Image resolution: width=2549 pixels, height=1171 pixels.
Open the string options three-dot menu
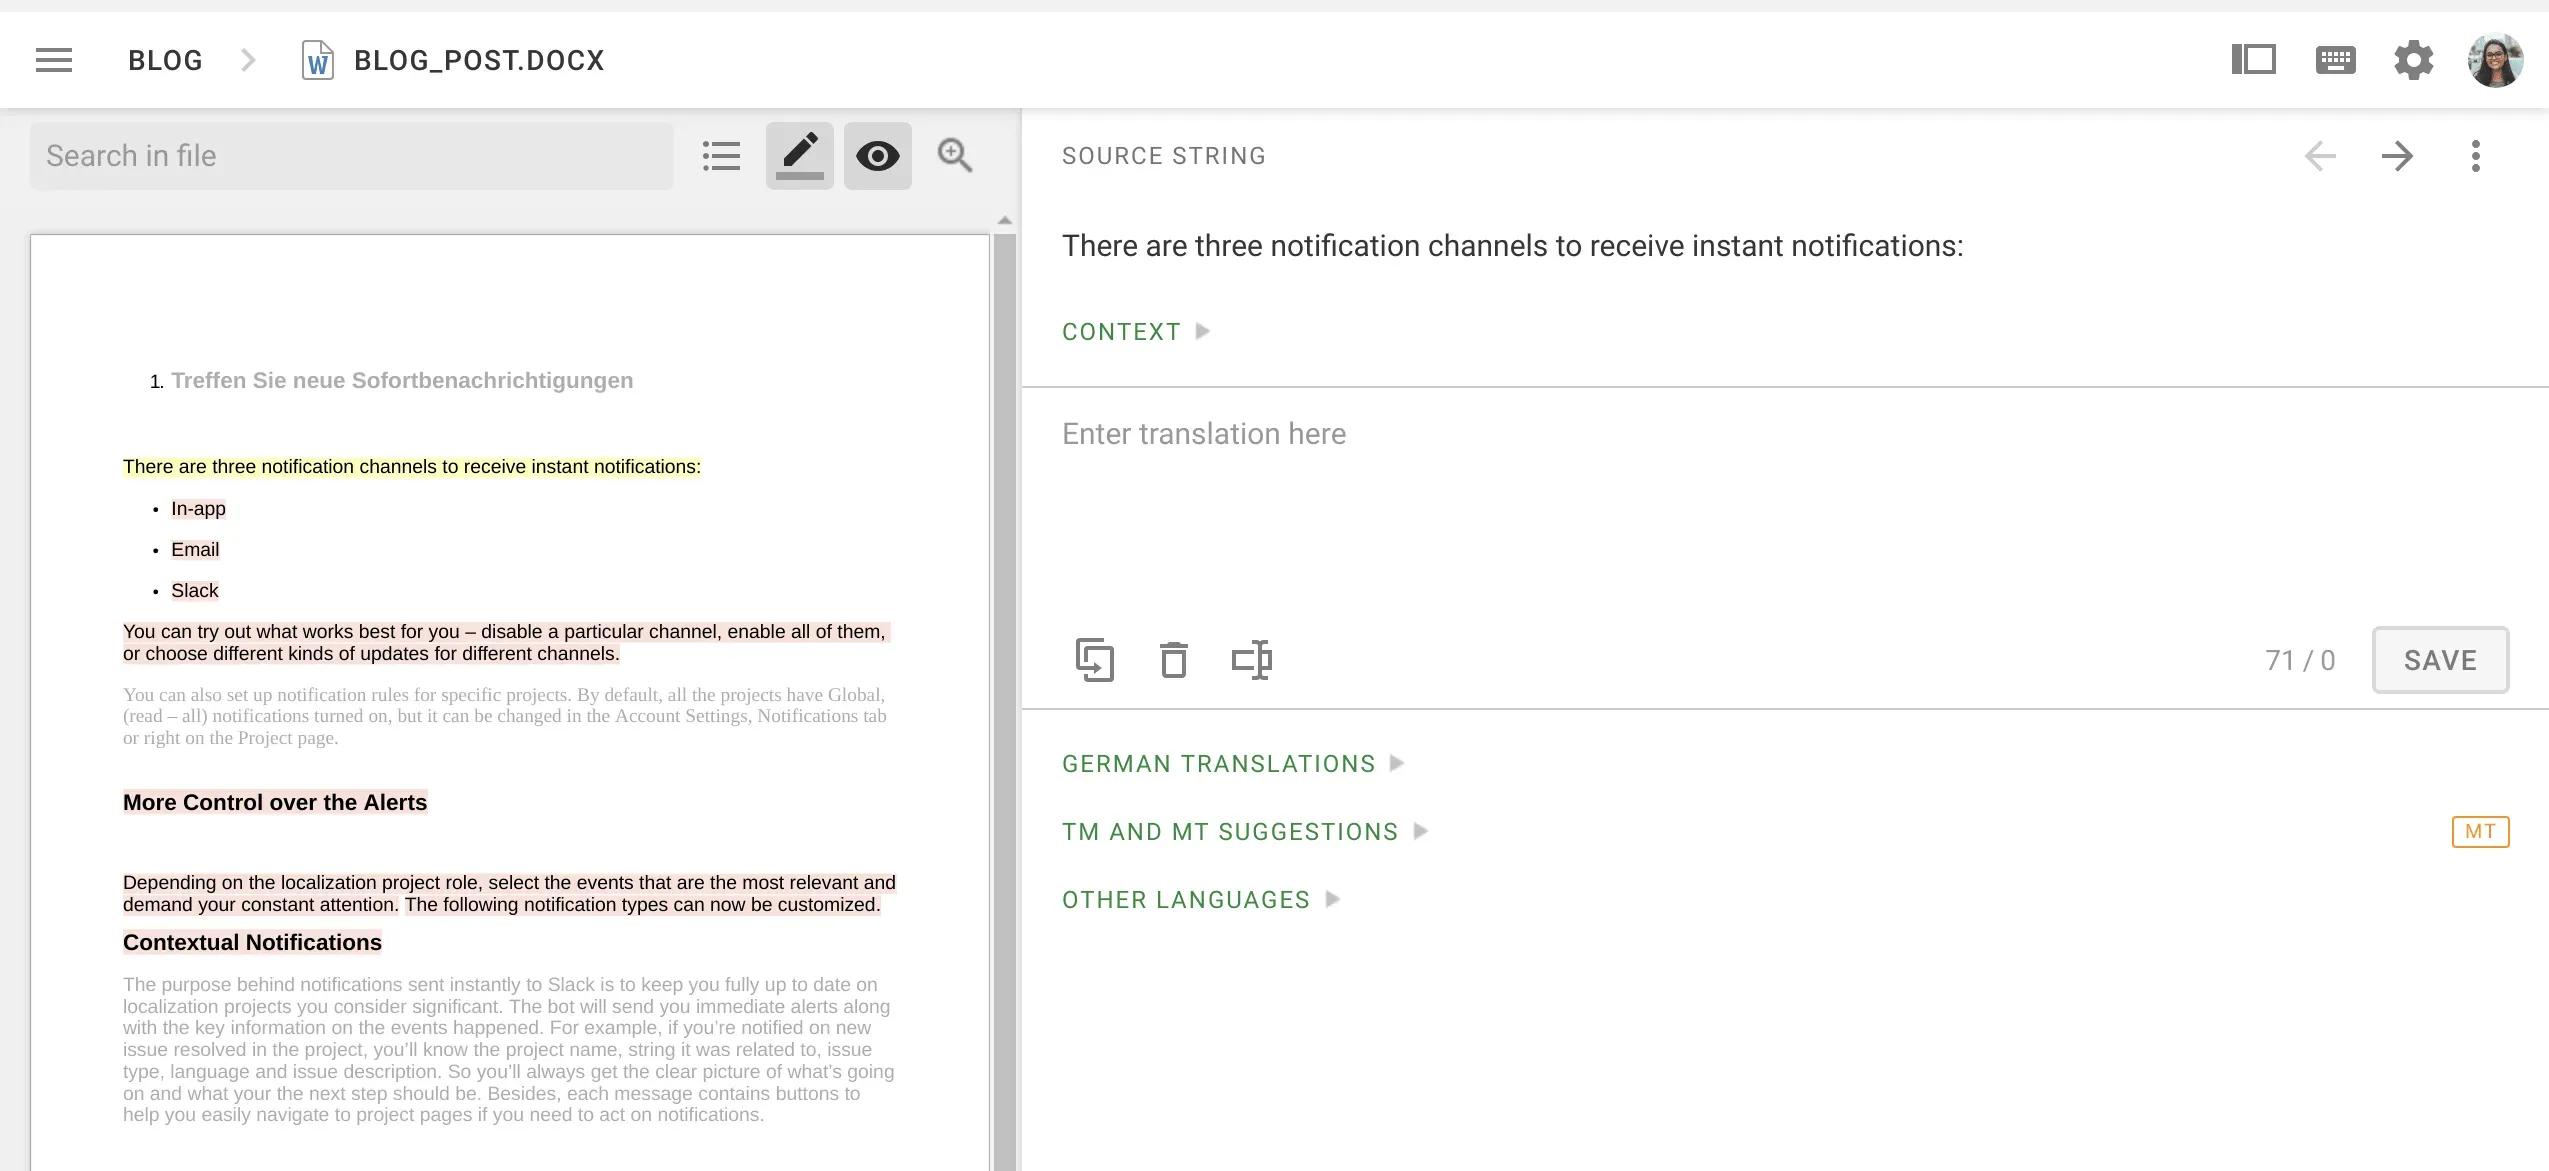coord(2475,156)
